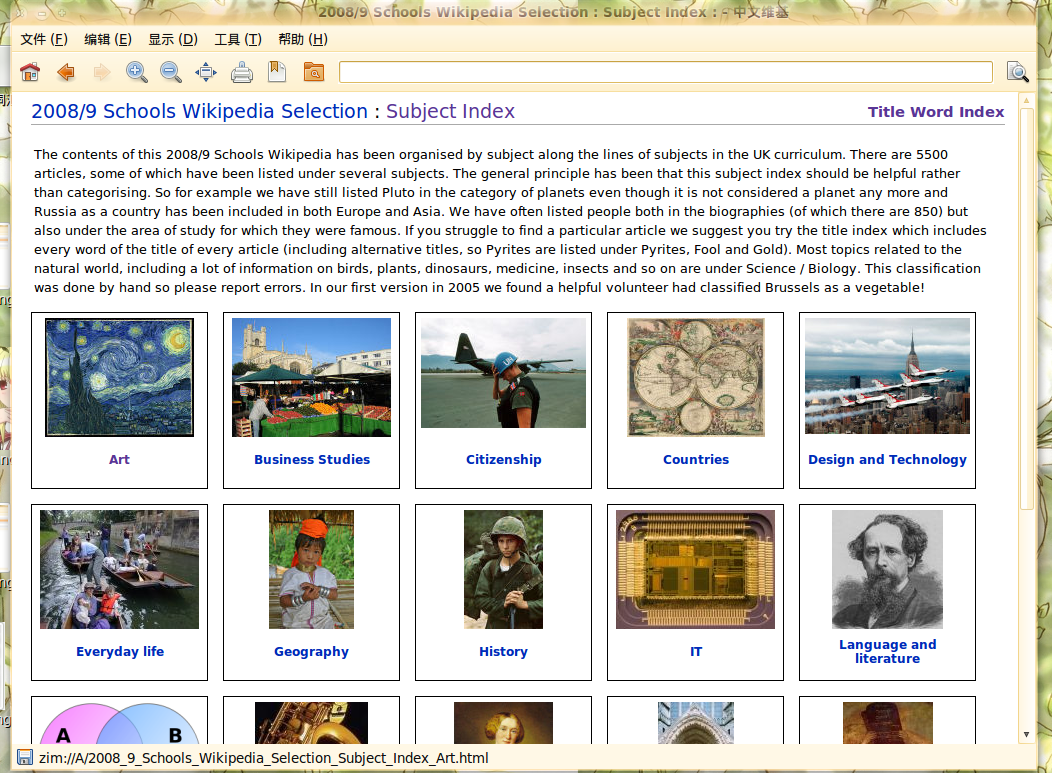This screenshot has height=773, width=1052.
Task: Click the jets over city thumbnail
Action: point(888,376)
